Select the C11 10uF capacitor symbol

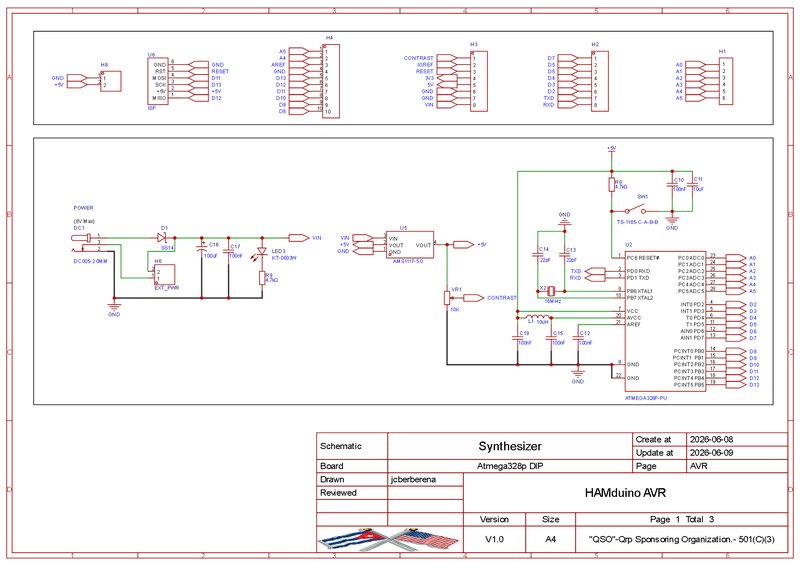click(x=692, y=184)
